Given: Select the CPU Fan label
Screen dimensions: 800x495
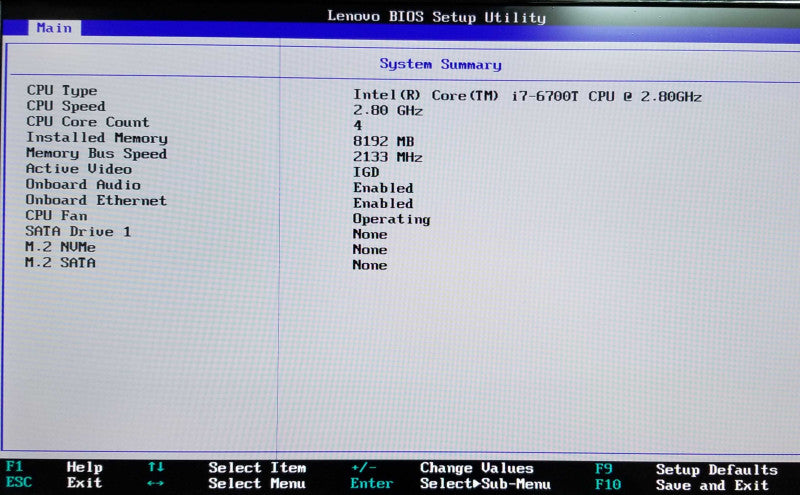Looking at the screenshot, I should (x=57, y=215).
